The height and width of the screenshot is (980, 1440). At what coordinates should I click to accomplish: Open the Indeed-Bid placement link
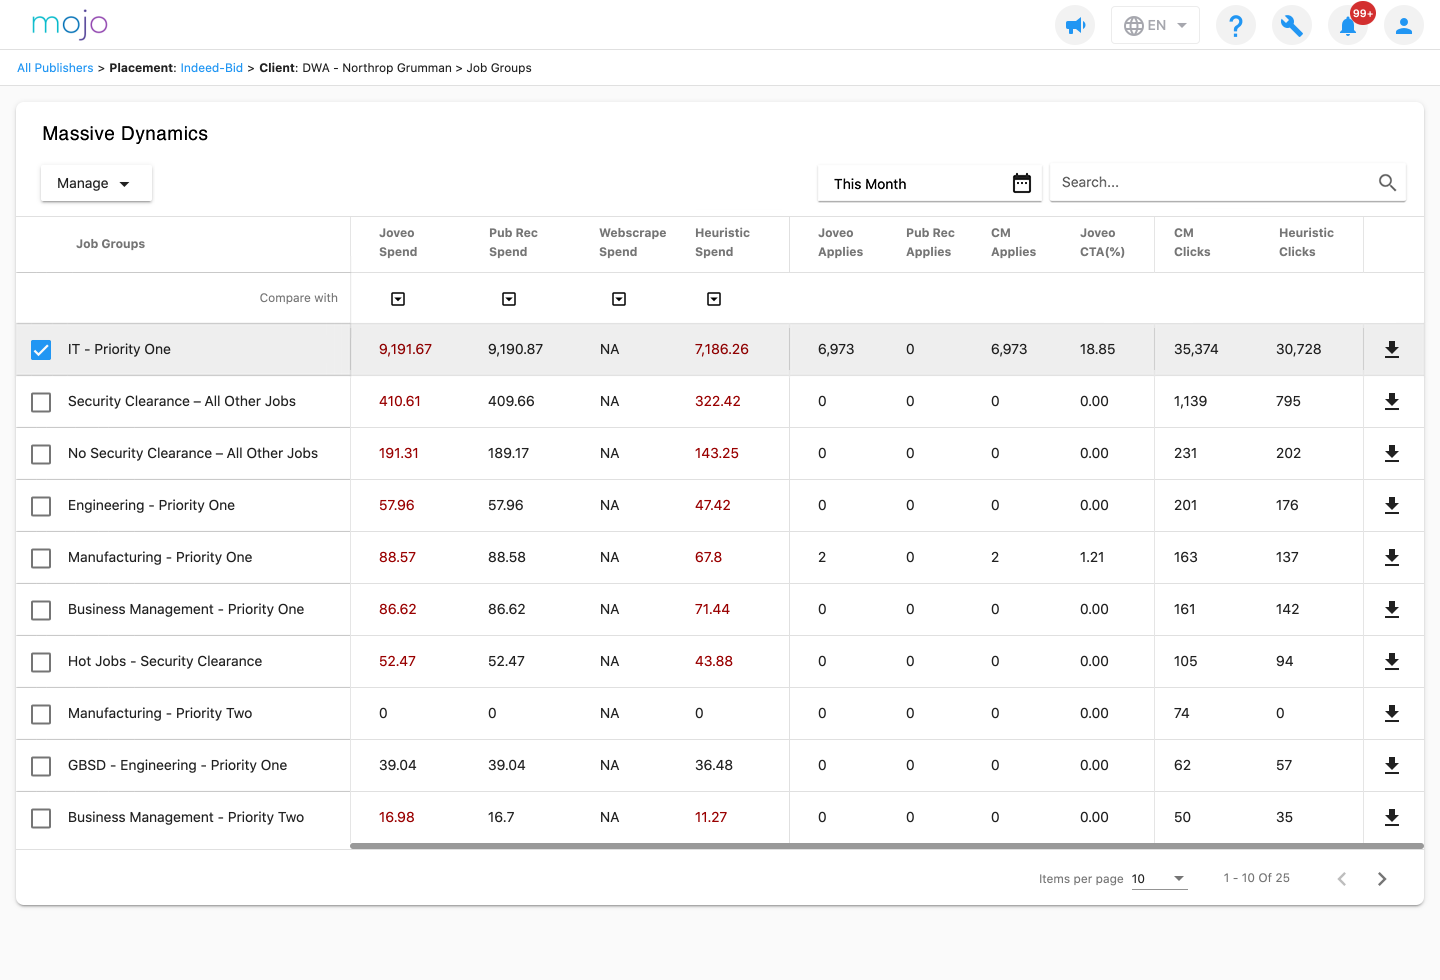211,68
